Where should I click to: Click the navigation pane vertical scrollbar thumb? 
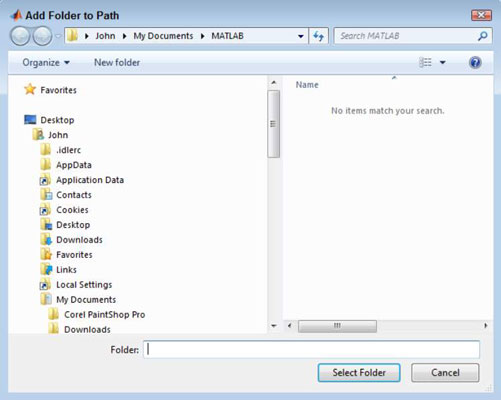(273, 124)
